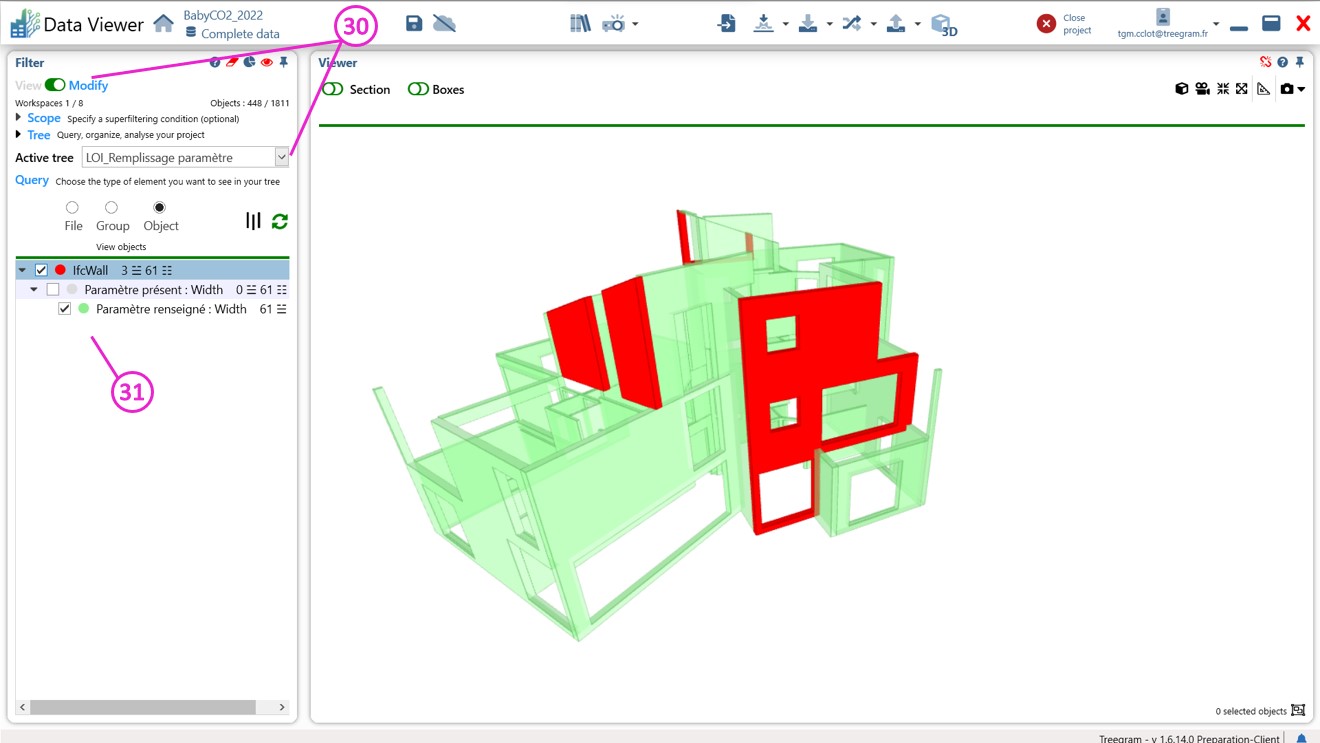Click the eraser icon in Filter panel

(232, 63)
